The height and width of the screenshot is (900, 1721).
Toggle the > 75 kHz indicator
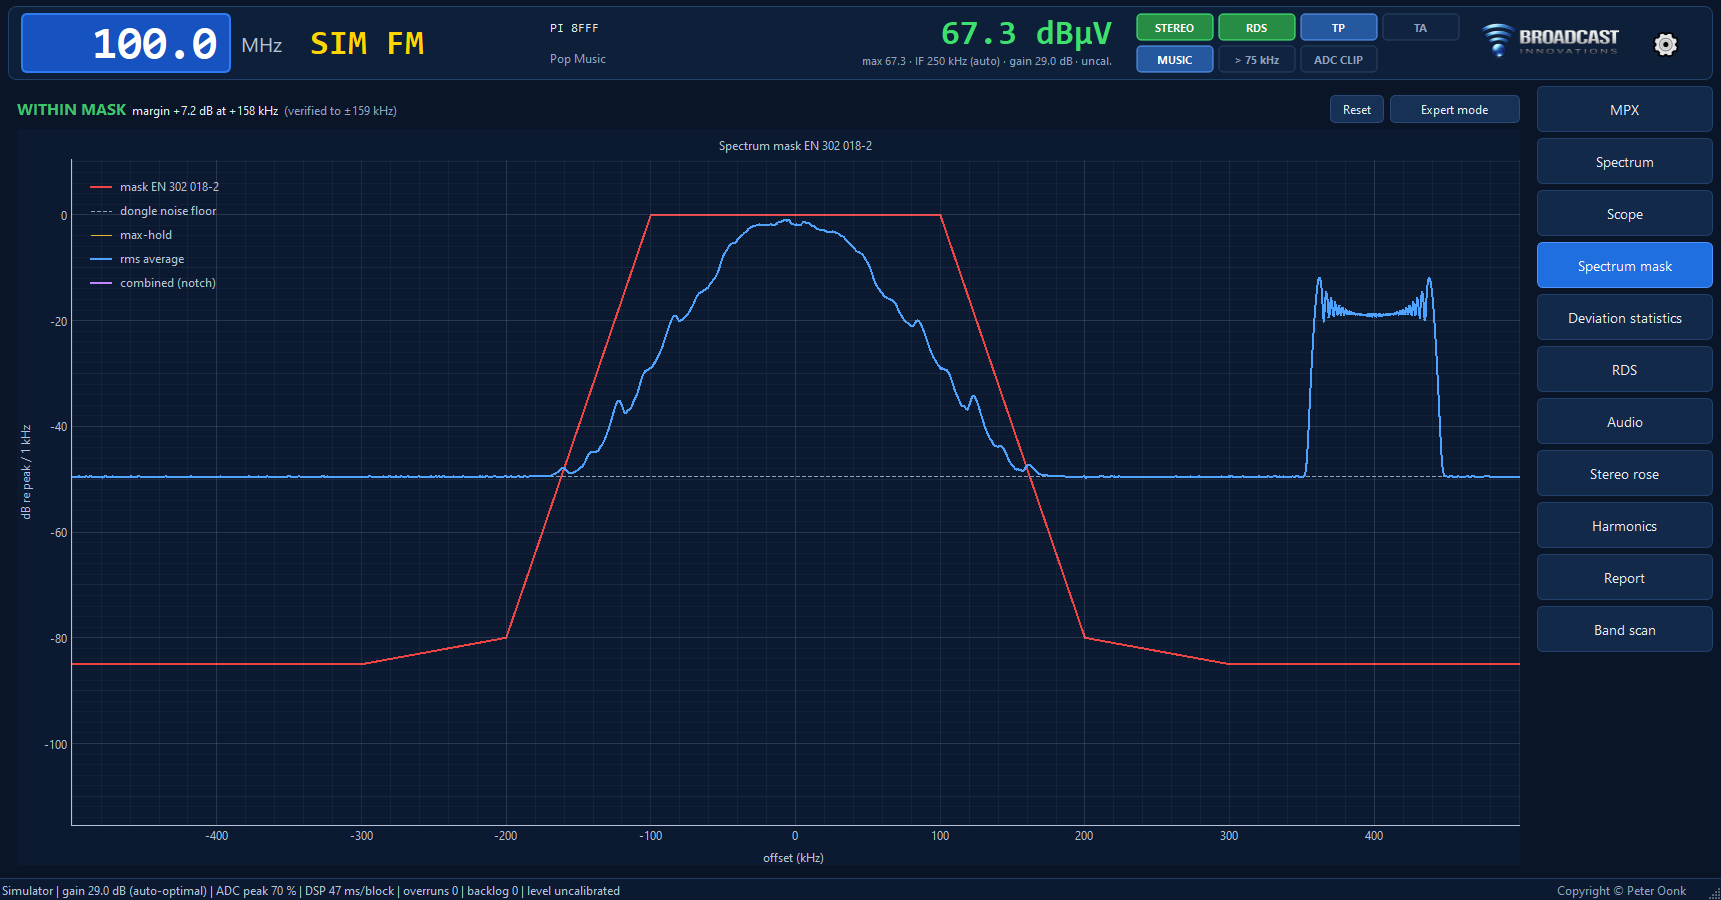click(x=1256, y=60)
